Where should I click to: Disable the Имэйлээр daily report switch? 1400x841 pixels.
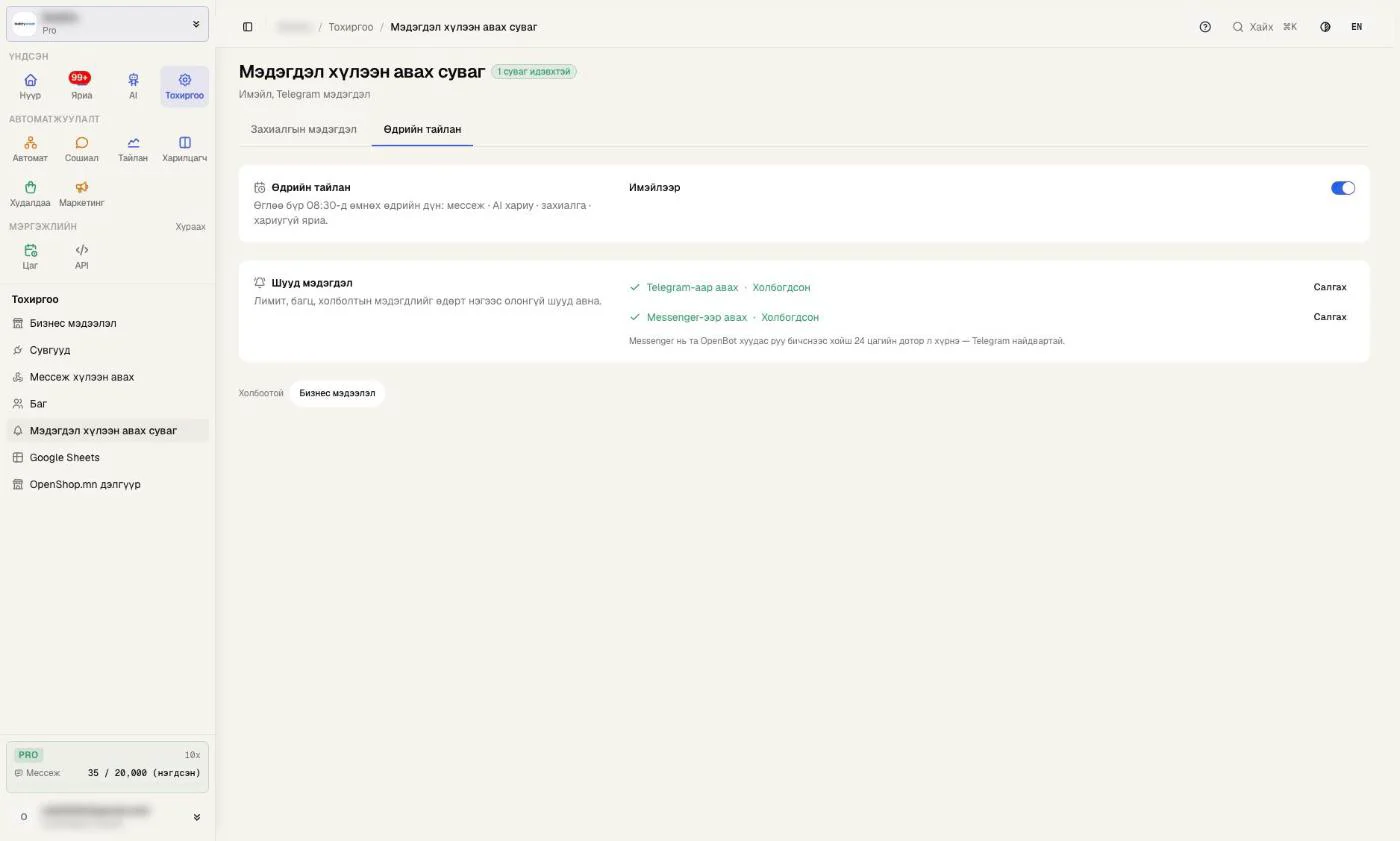pos(1343,188)
